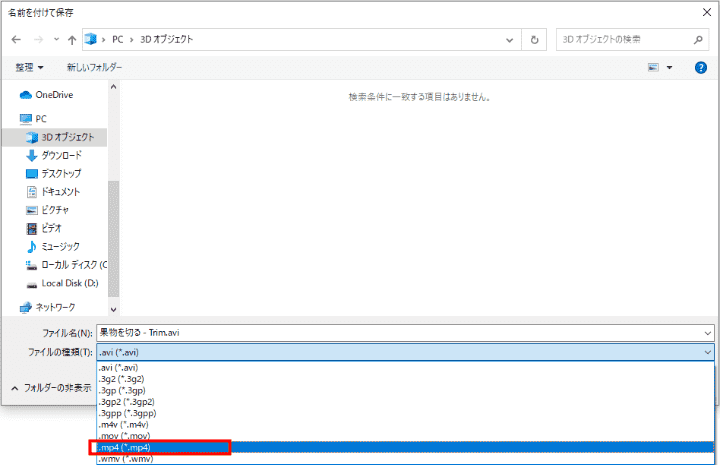Close the 名前を付けて保存 dialog
The image size is (720, 465).
click(x=707, y=12)
